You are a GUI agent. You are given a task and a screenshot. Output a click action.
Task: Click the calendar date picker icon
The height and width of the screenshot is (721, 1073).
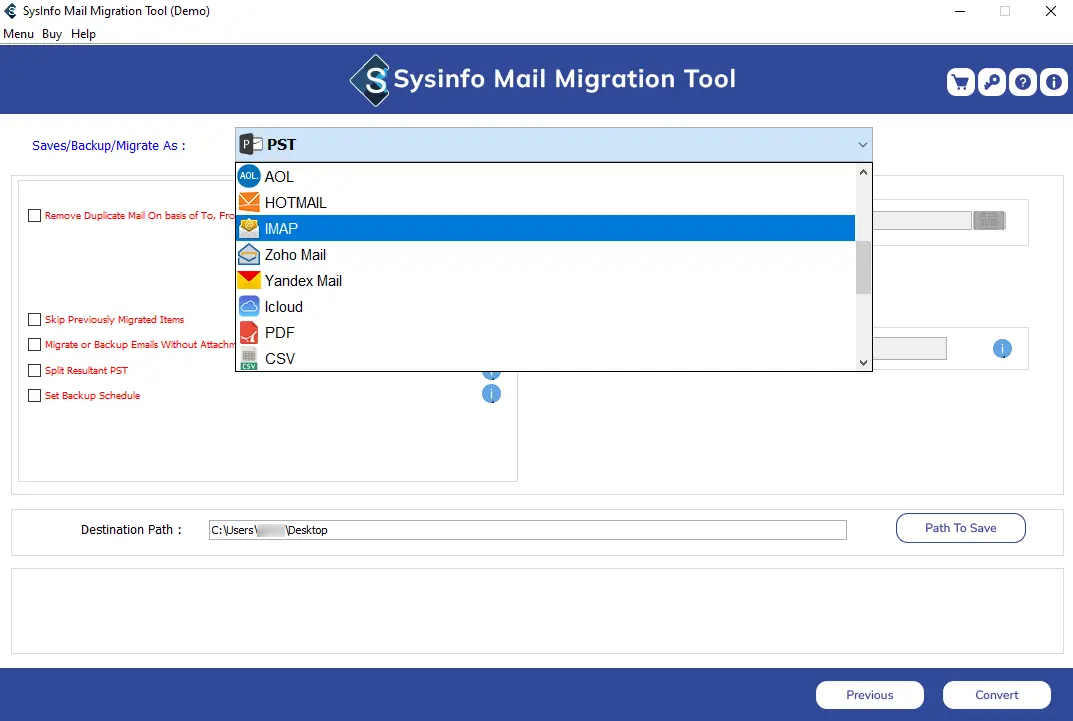[989, 220]
